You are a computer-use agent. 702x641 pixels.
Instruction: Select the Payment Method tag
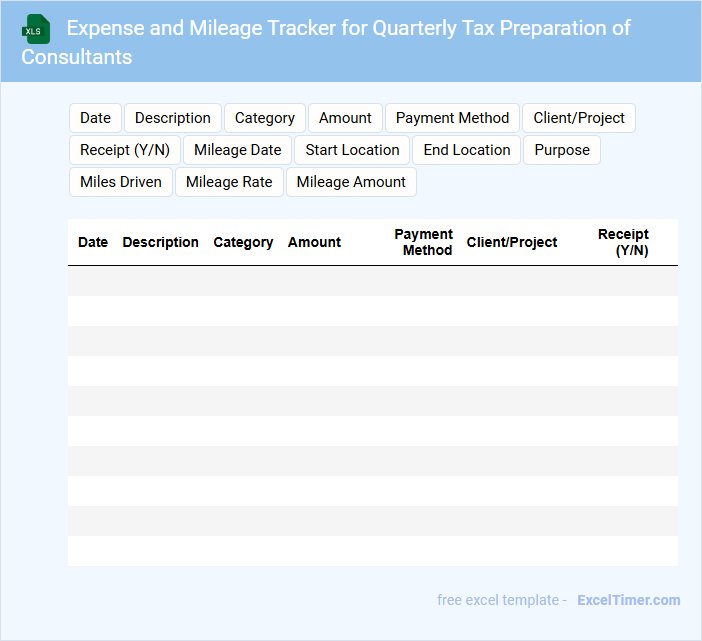click(x=452, y=118)
